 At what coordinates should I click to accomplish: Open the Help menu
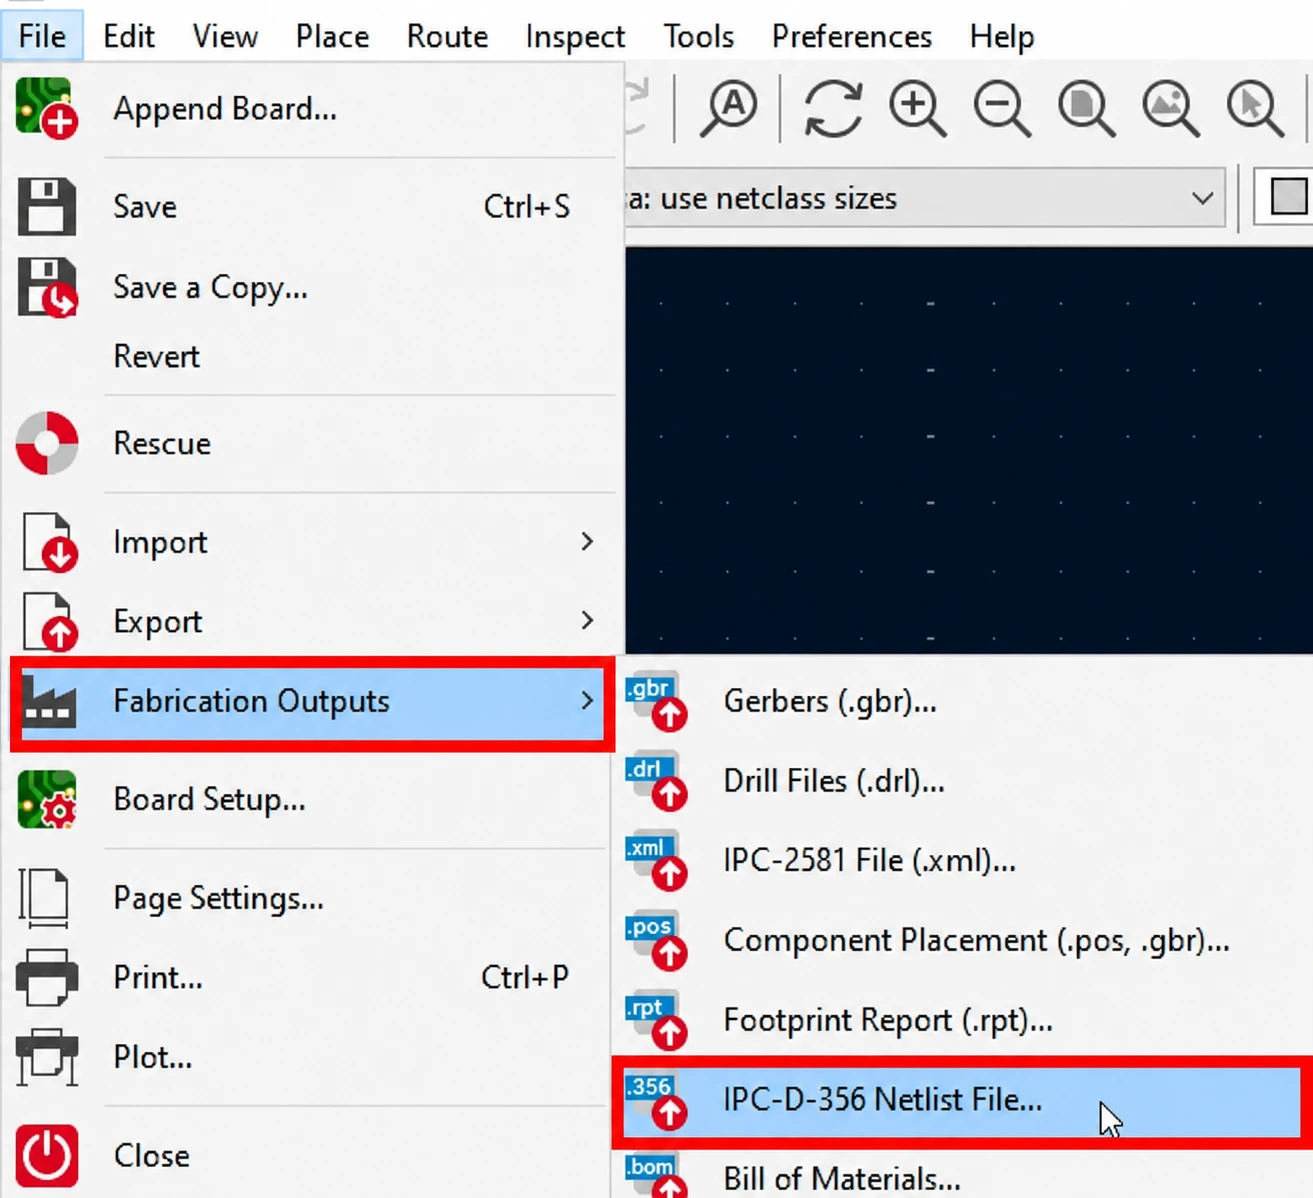1002,36
